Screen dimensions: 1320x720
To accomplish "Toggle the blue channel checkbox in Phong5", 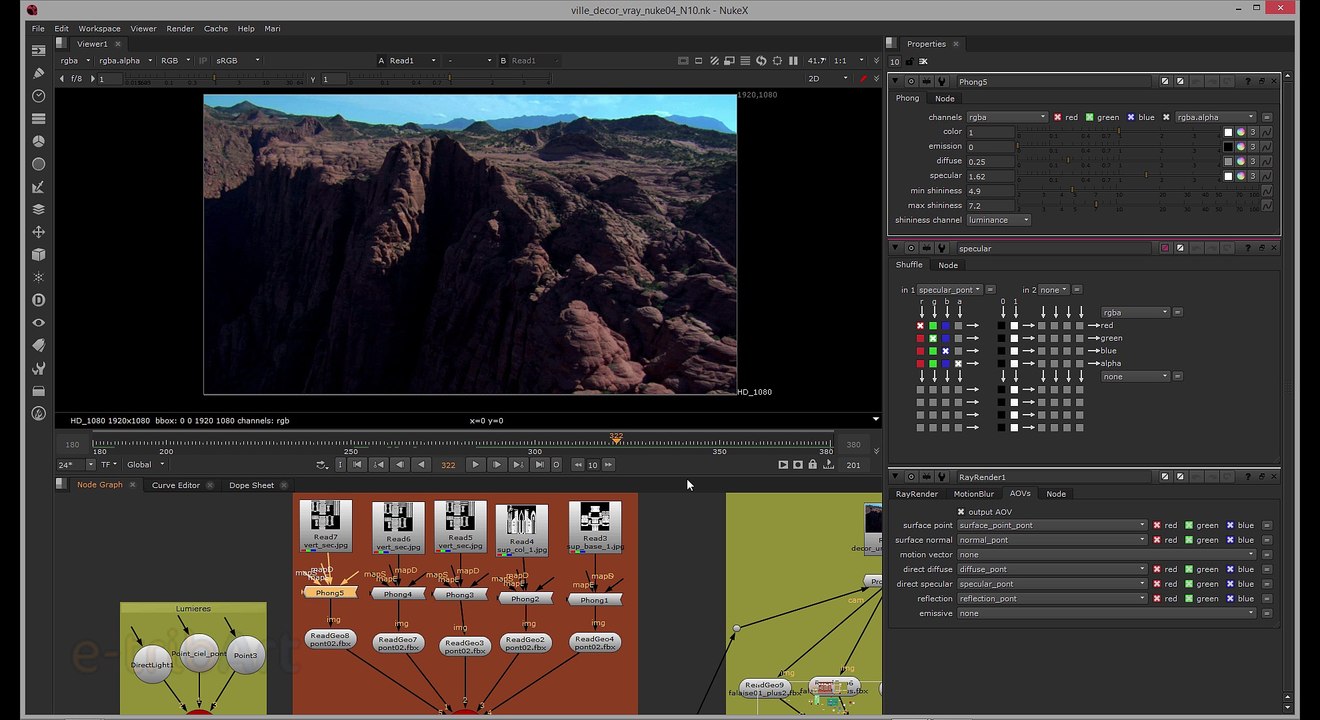I will [x=1131, y=117].
